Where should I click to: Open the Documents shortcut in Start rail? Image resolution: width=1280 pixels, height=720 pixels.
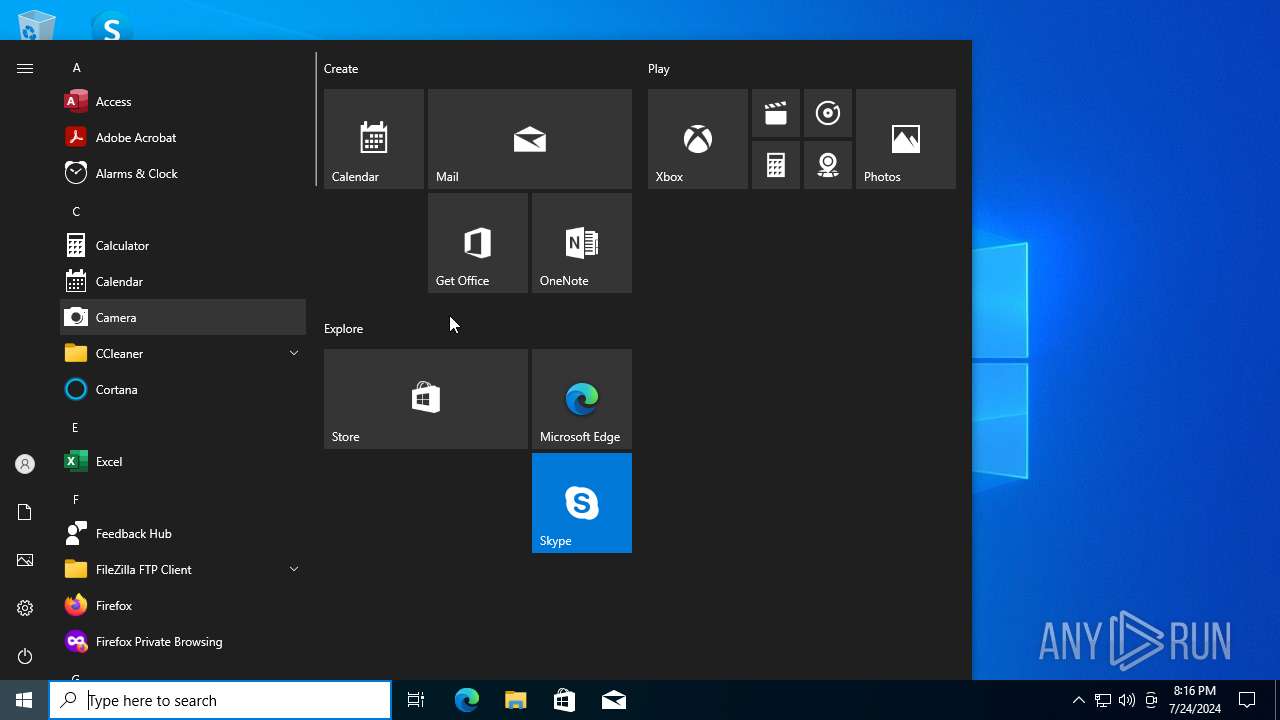coord(25,512)
